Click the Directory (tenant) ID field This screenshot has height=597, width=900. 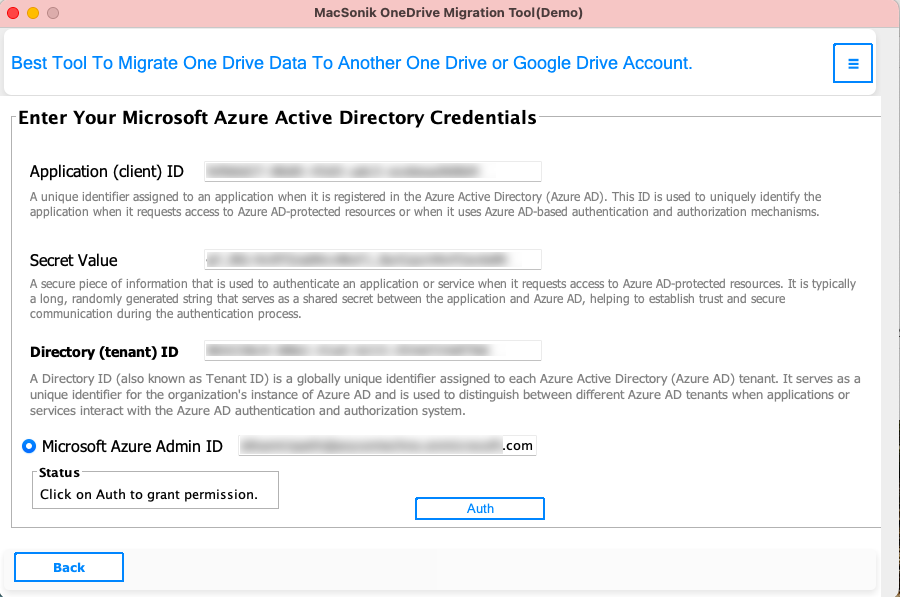point(373,351)
